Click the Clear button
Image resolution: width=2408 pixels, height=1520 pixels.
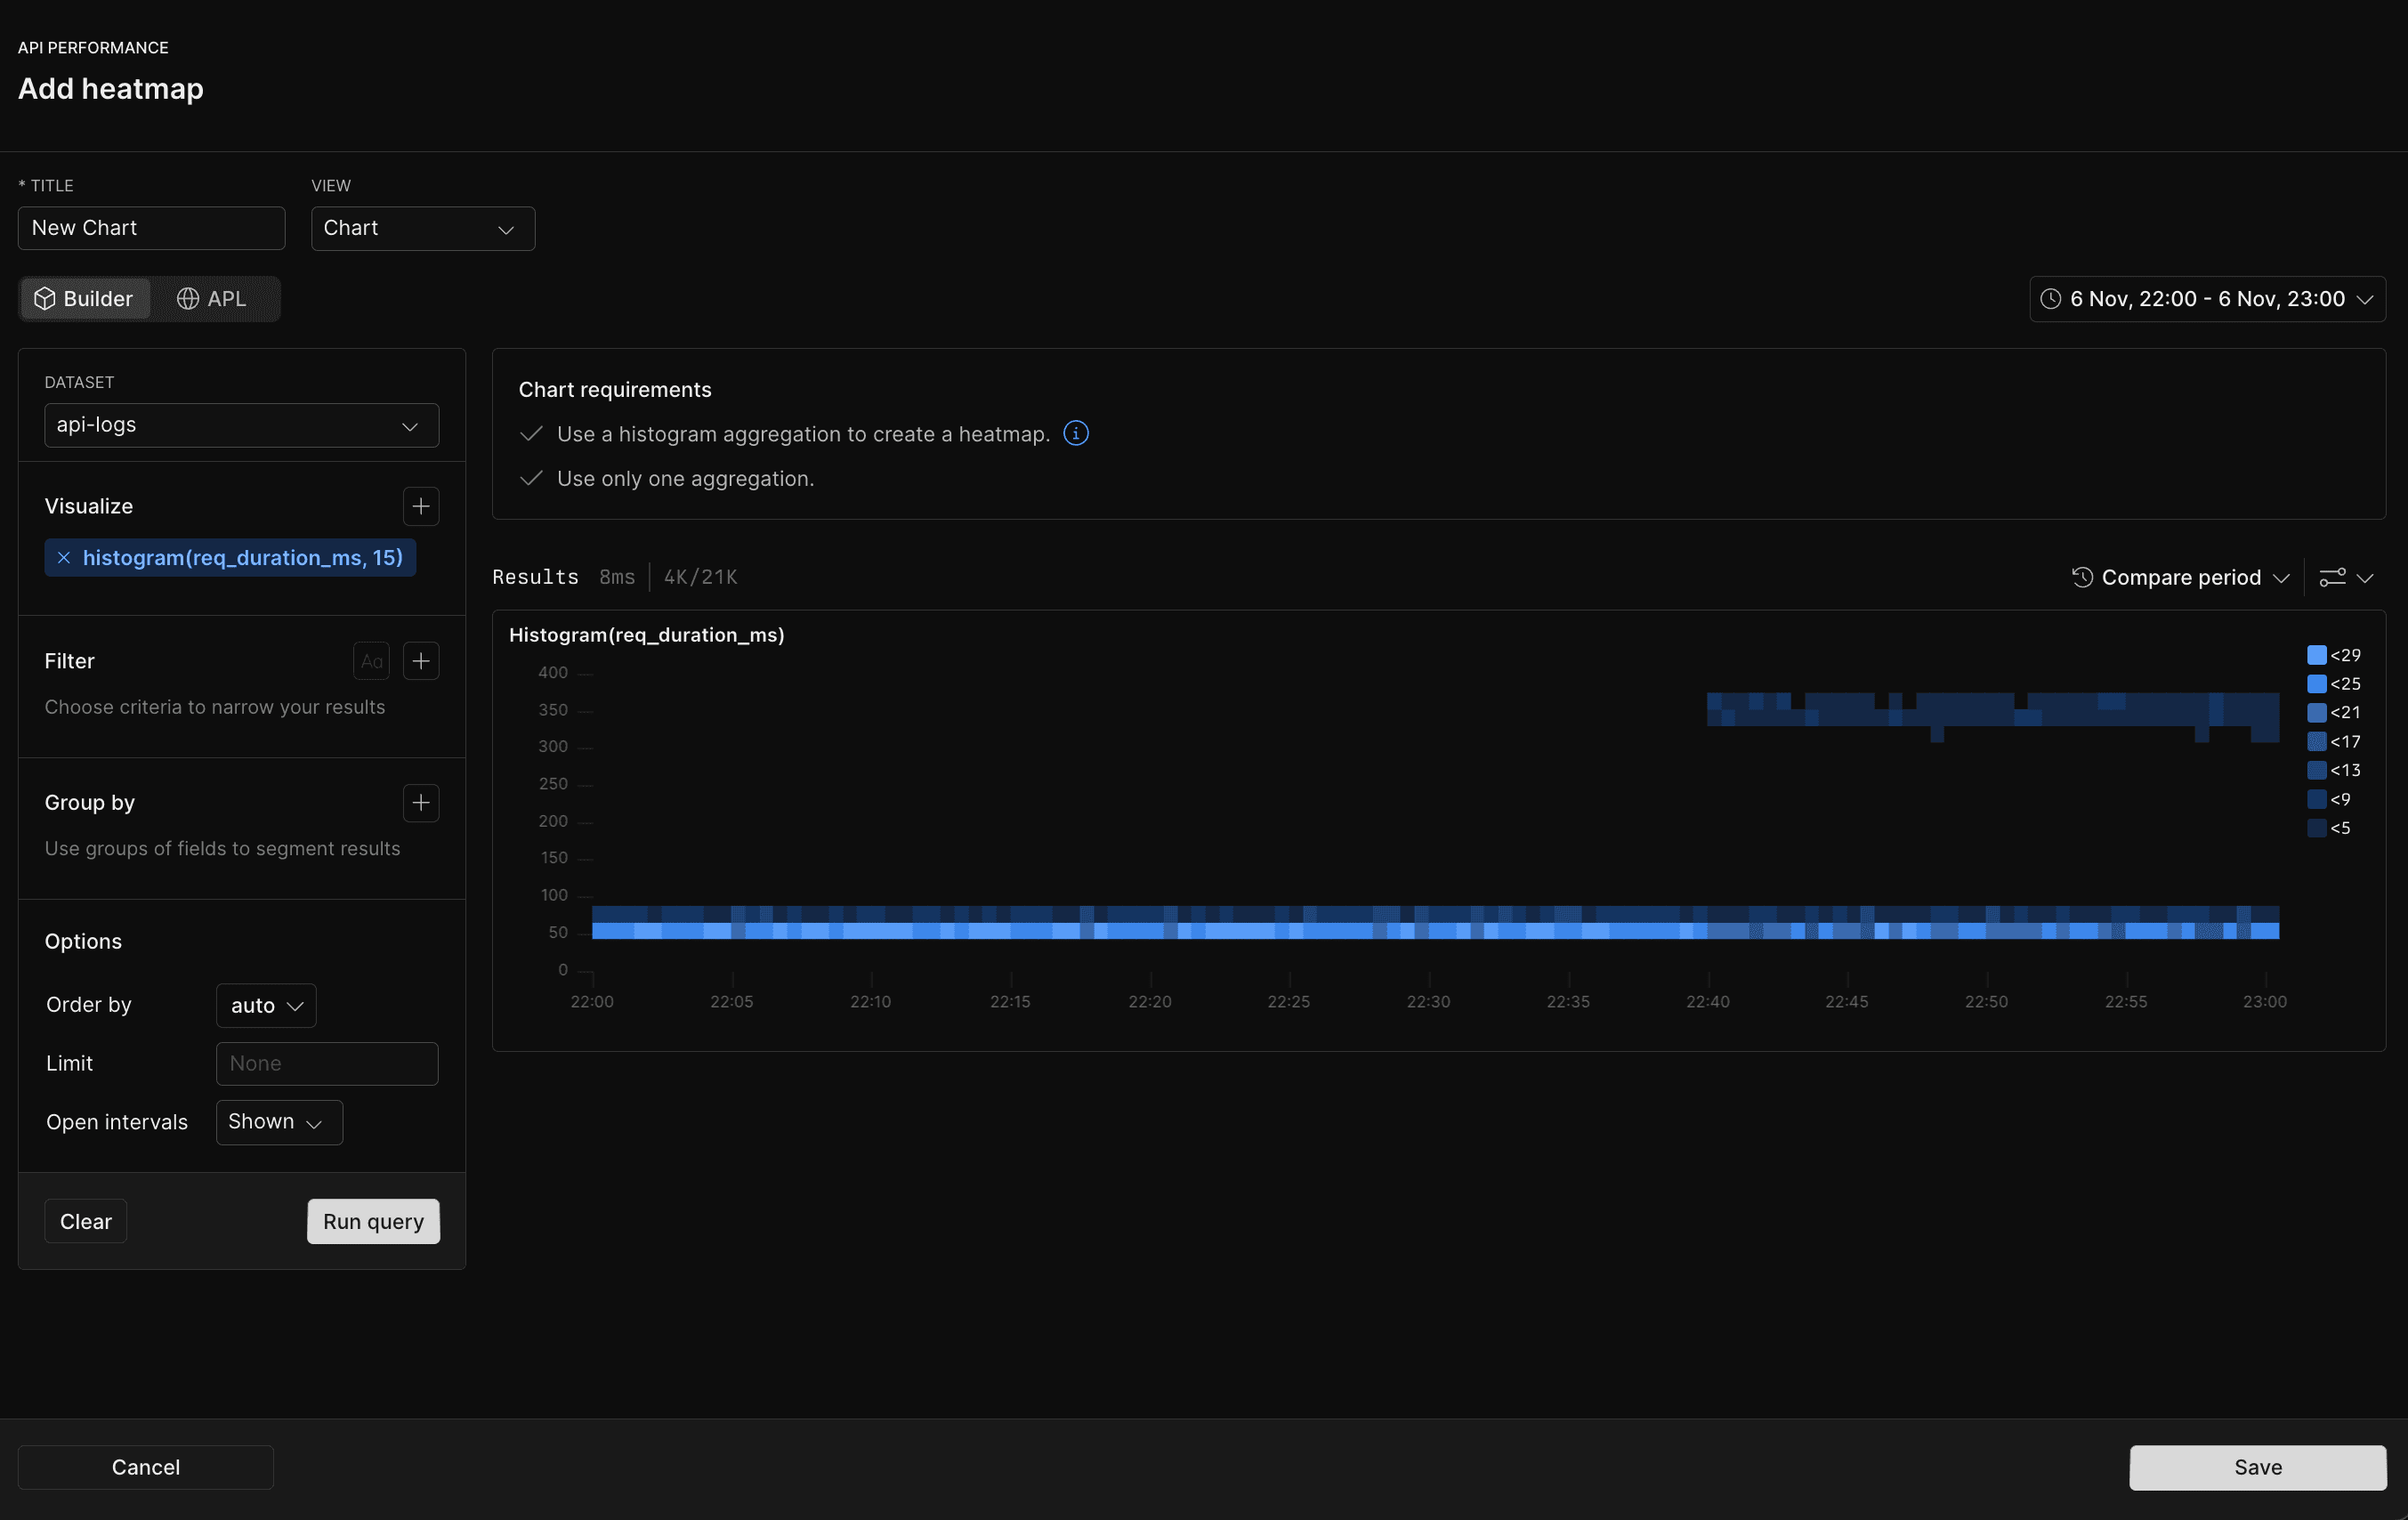point(86,1221)
